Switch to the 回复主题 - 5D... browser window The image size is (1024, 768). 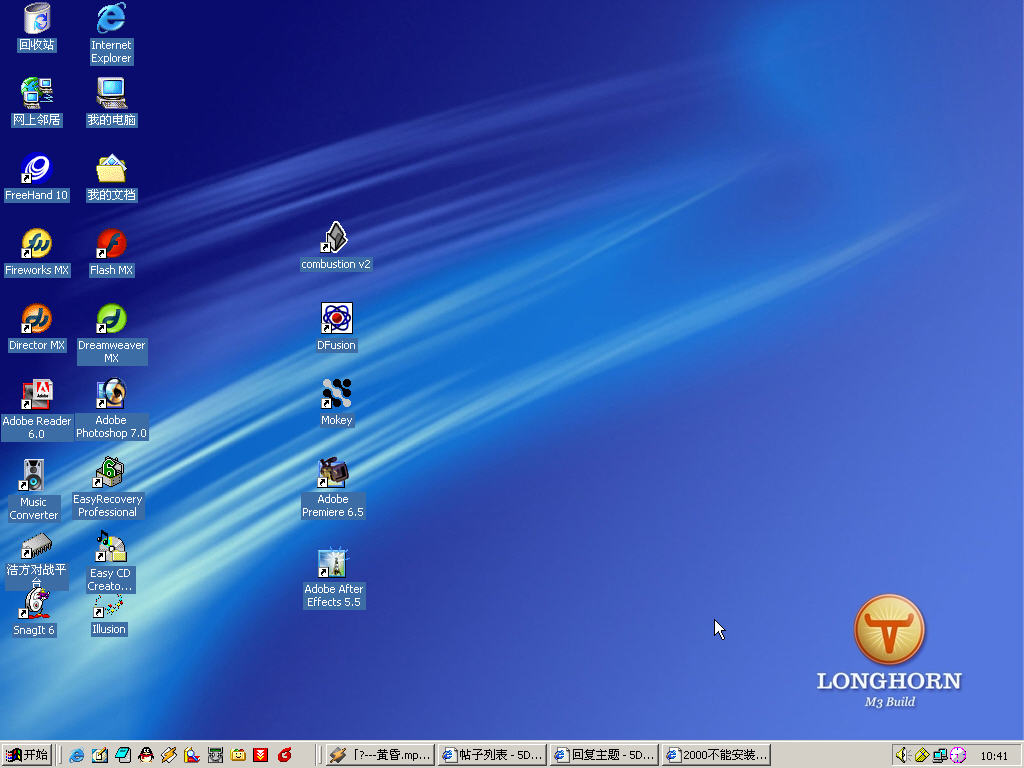pos(604,755)
